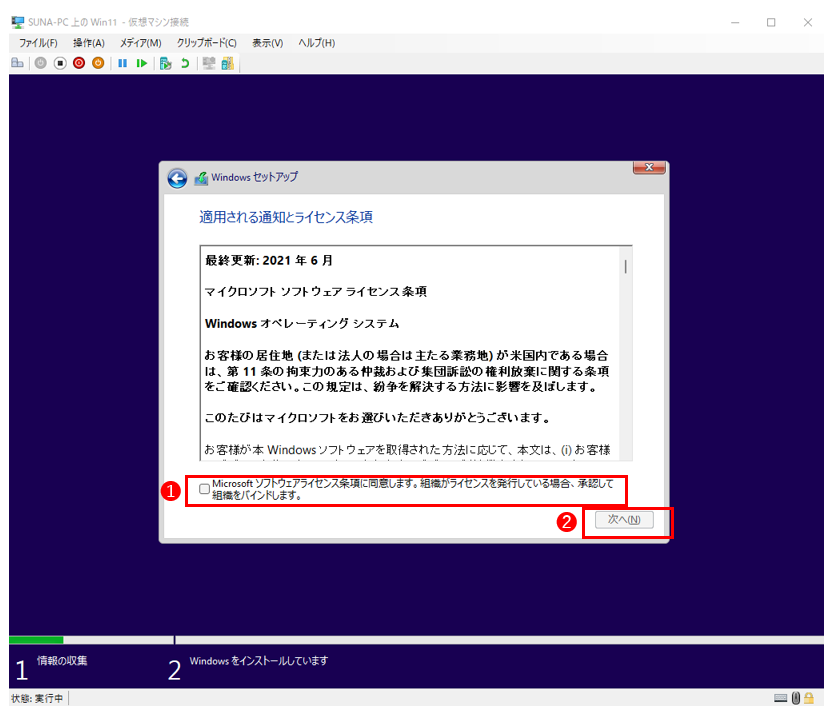Click the padlock security status icon
829x715 pixels.
[x=809, y=698]
